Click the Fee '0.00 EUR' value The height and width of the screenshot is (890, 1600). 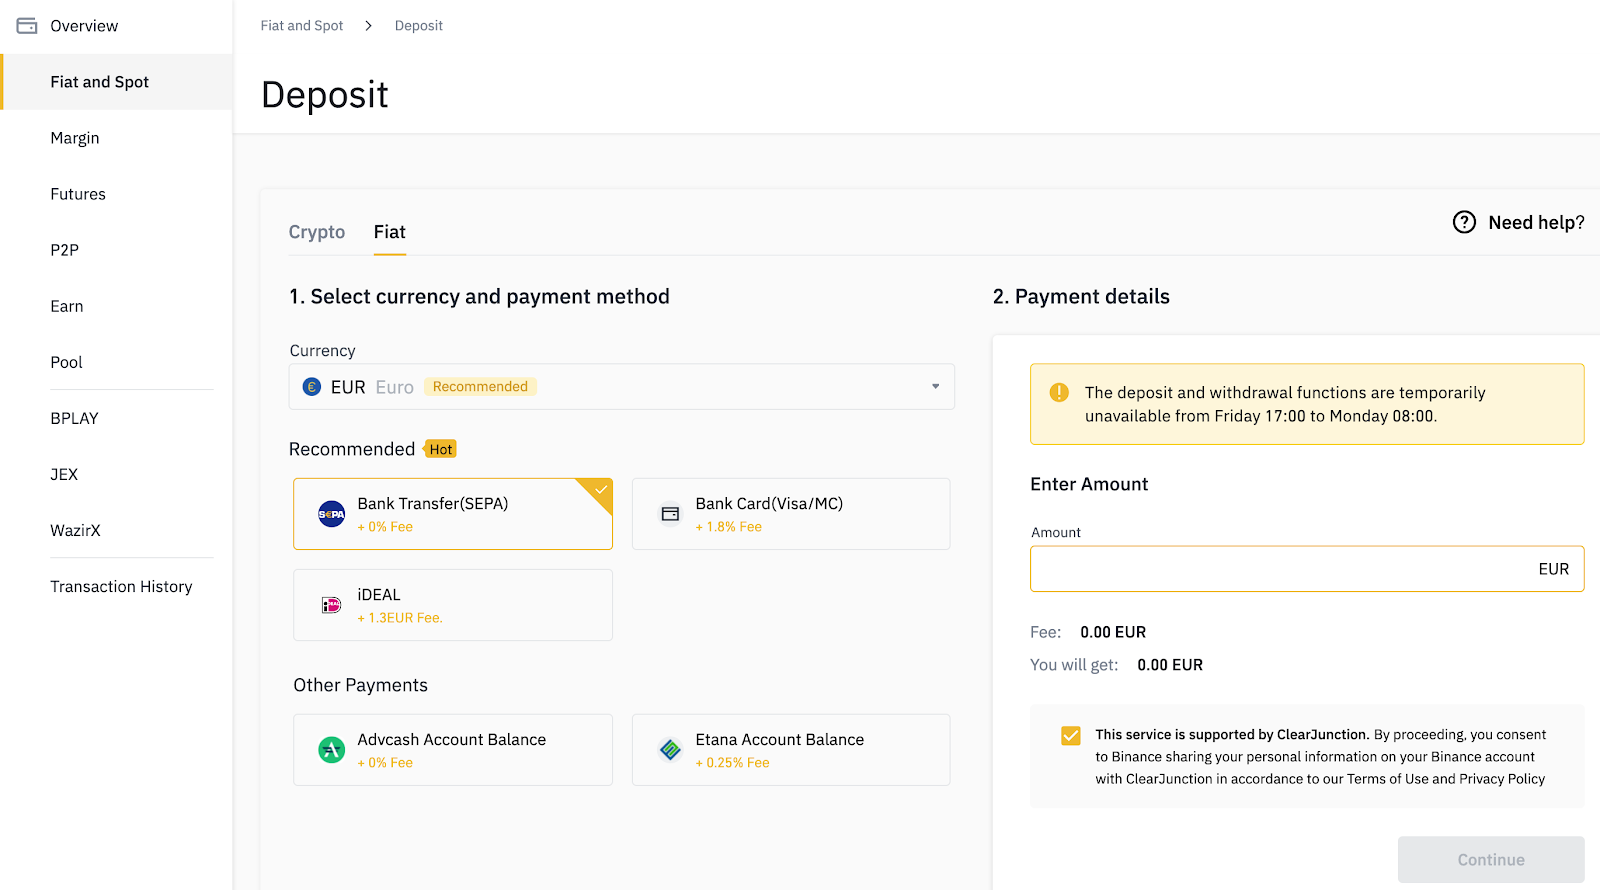point(1113,632)
